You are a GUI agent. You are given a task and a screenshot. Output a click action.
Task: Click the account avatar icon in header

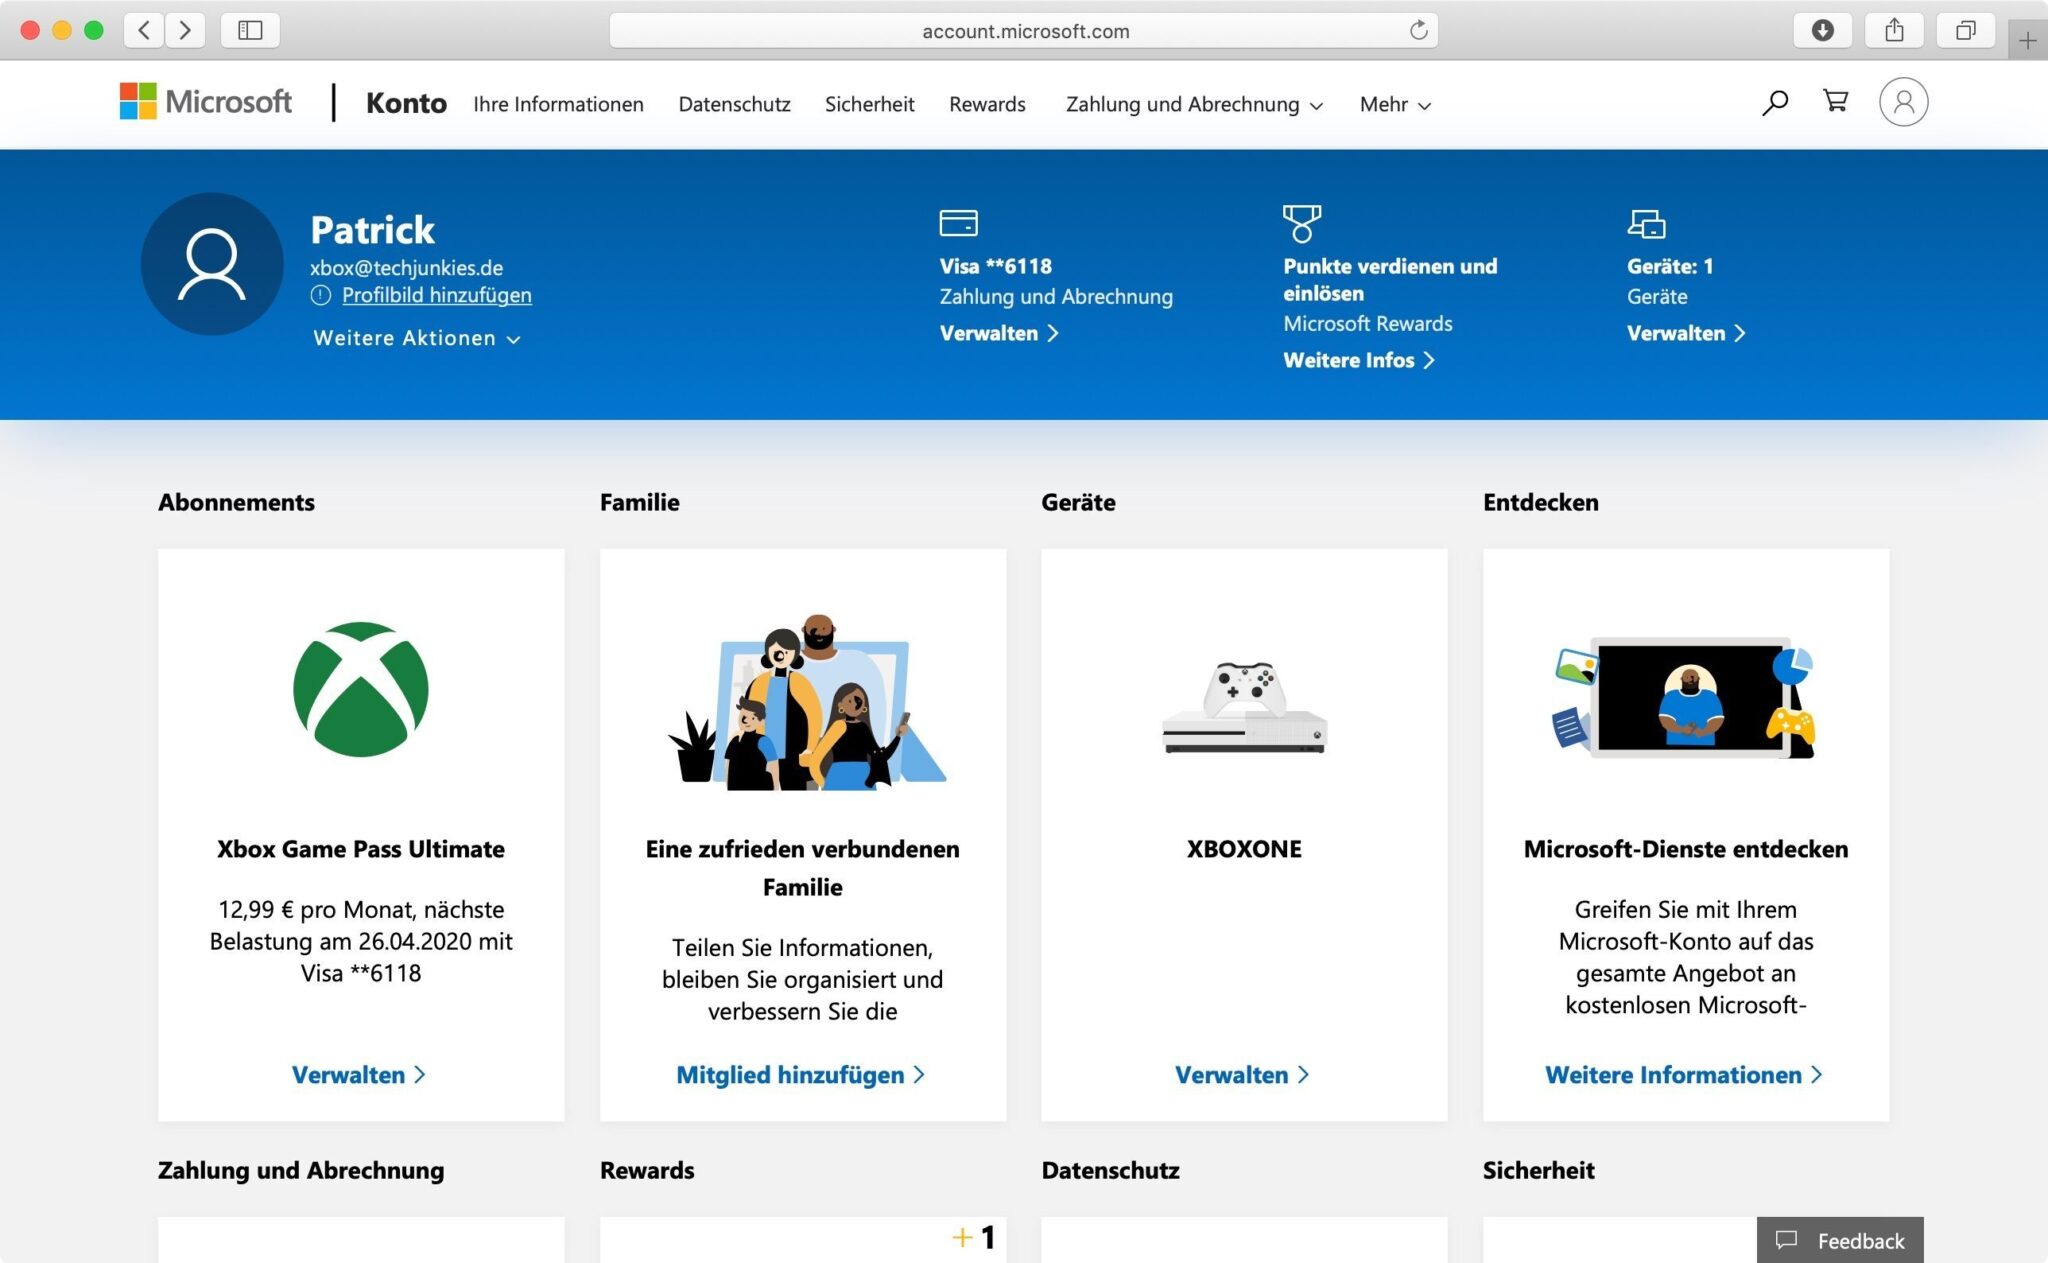1903,102
